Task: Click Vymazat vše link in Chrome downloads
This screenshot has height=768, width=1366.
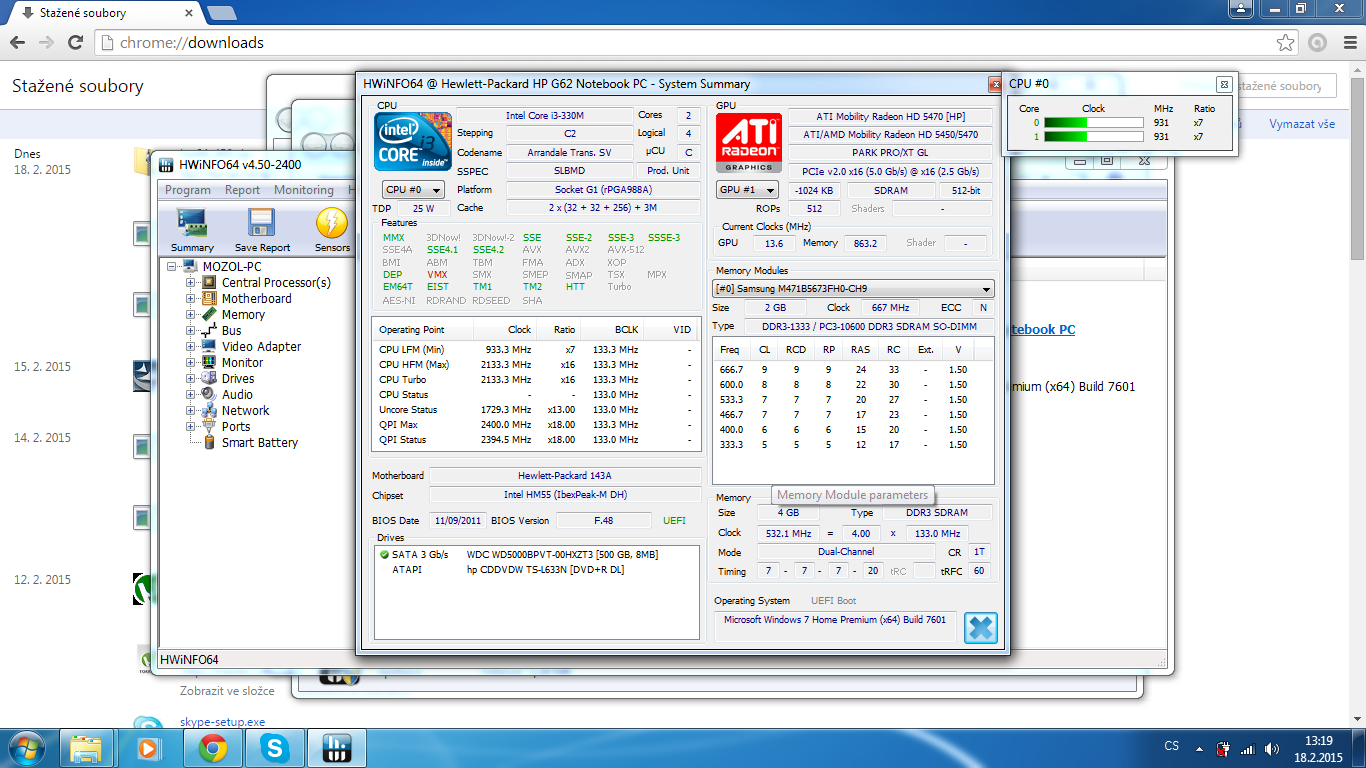Action: [1302, 124]
